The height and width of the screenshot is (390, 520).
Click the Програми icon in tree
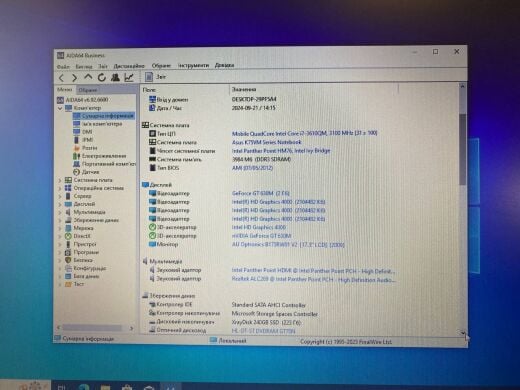point(68,252)
